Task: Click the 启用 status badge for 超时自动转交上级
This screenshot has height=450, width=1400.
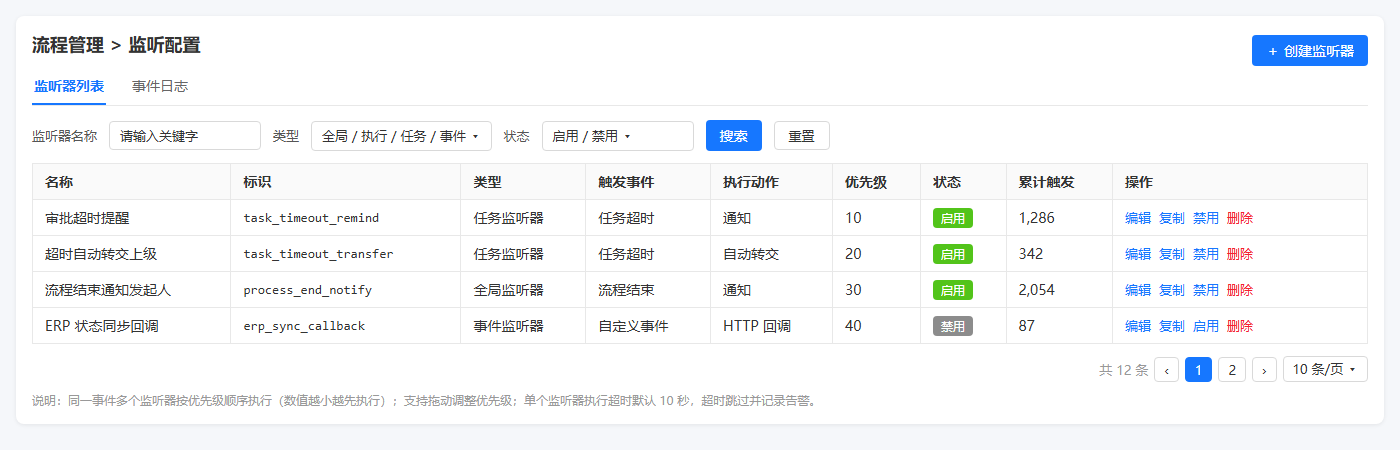Action: pos(953,254)
